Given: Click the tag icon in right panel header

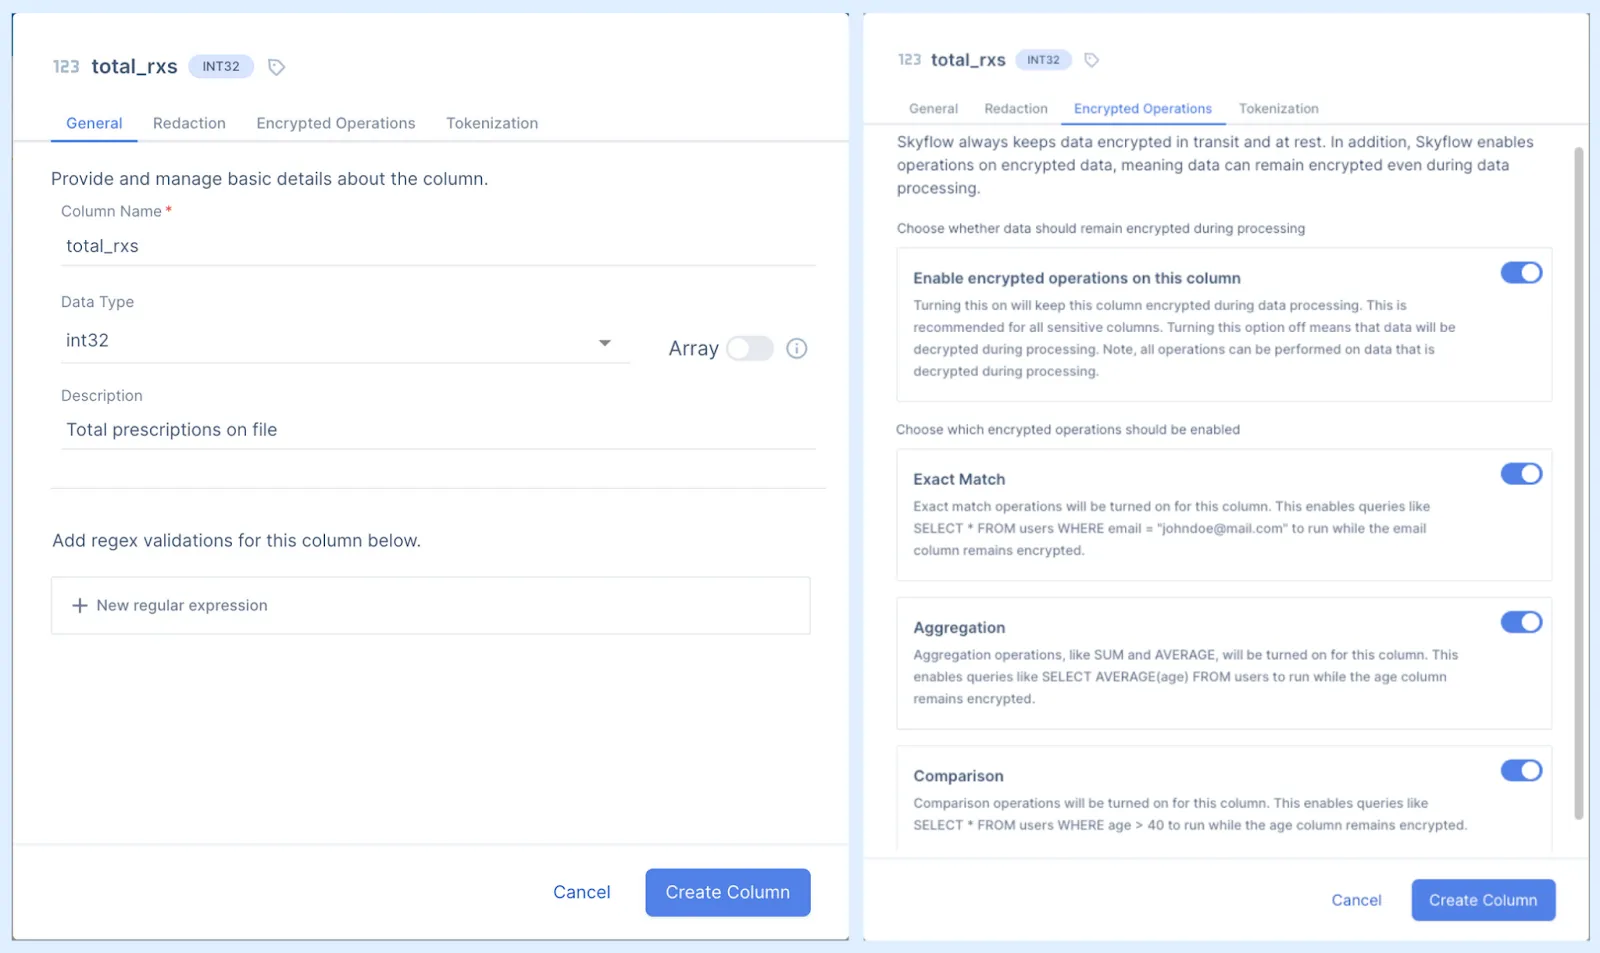Looking at the screenshot, I should click(1092, 60).
